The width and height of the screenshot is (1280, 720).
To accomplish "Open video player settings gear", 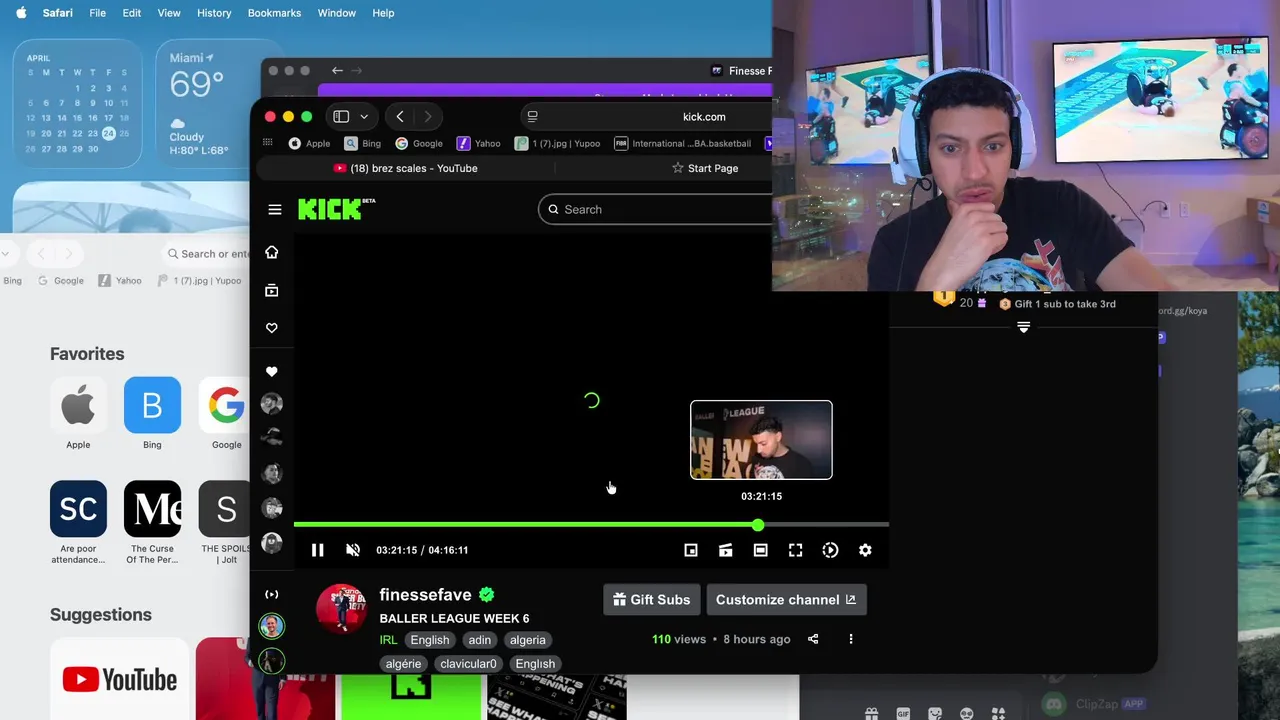I will [x=866, y=550].
